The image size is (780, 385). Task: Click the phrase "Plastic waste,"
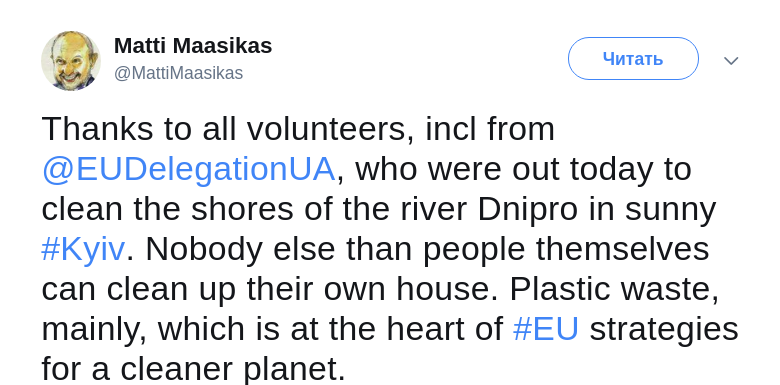pyautogui.click(x=614, y=289)
